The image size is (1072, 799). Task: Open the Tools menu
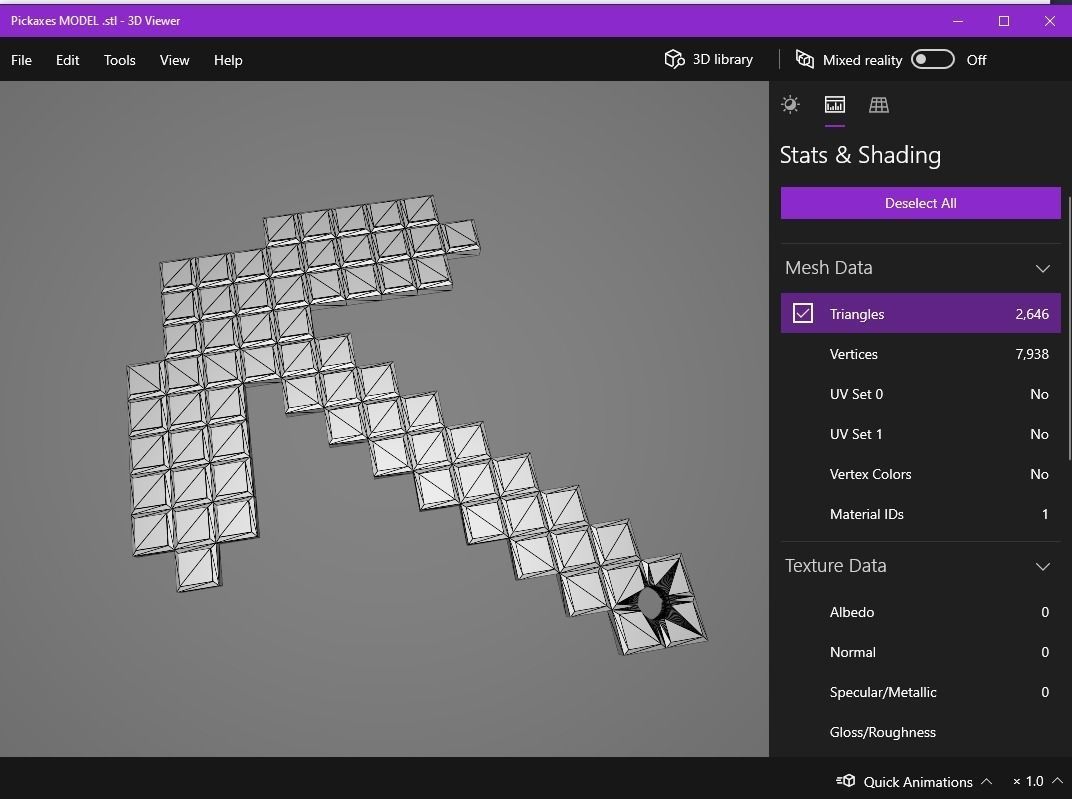(119, 60)
